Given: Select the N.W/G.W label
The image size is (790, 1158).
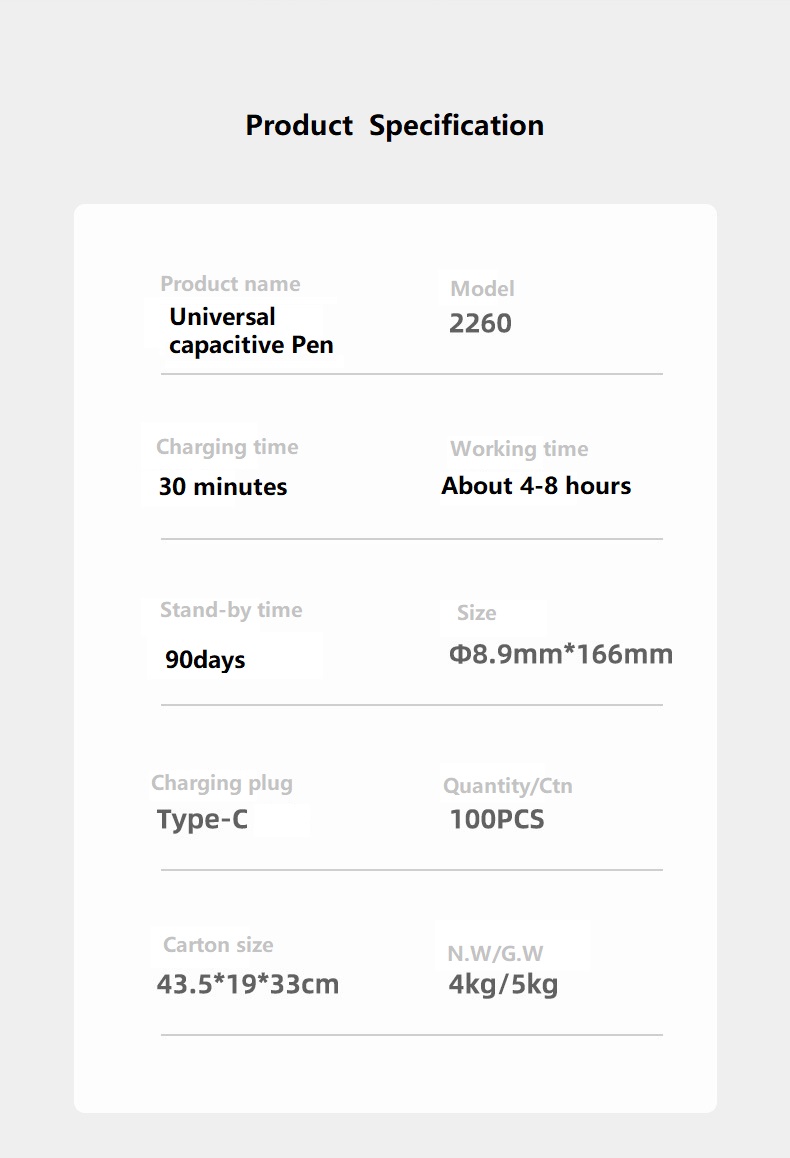Looking at the screenshot, I should pos(495,954).
